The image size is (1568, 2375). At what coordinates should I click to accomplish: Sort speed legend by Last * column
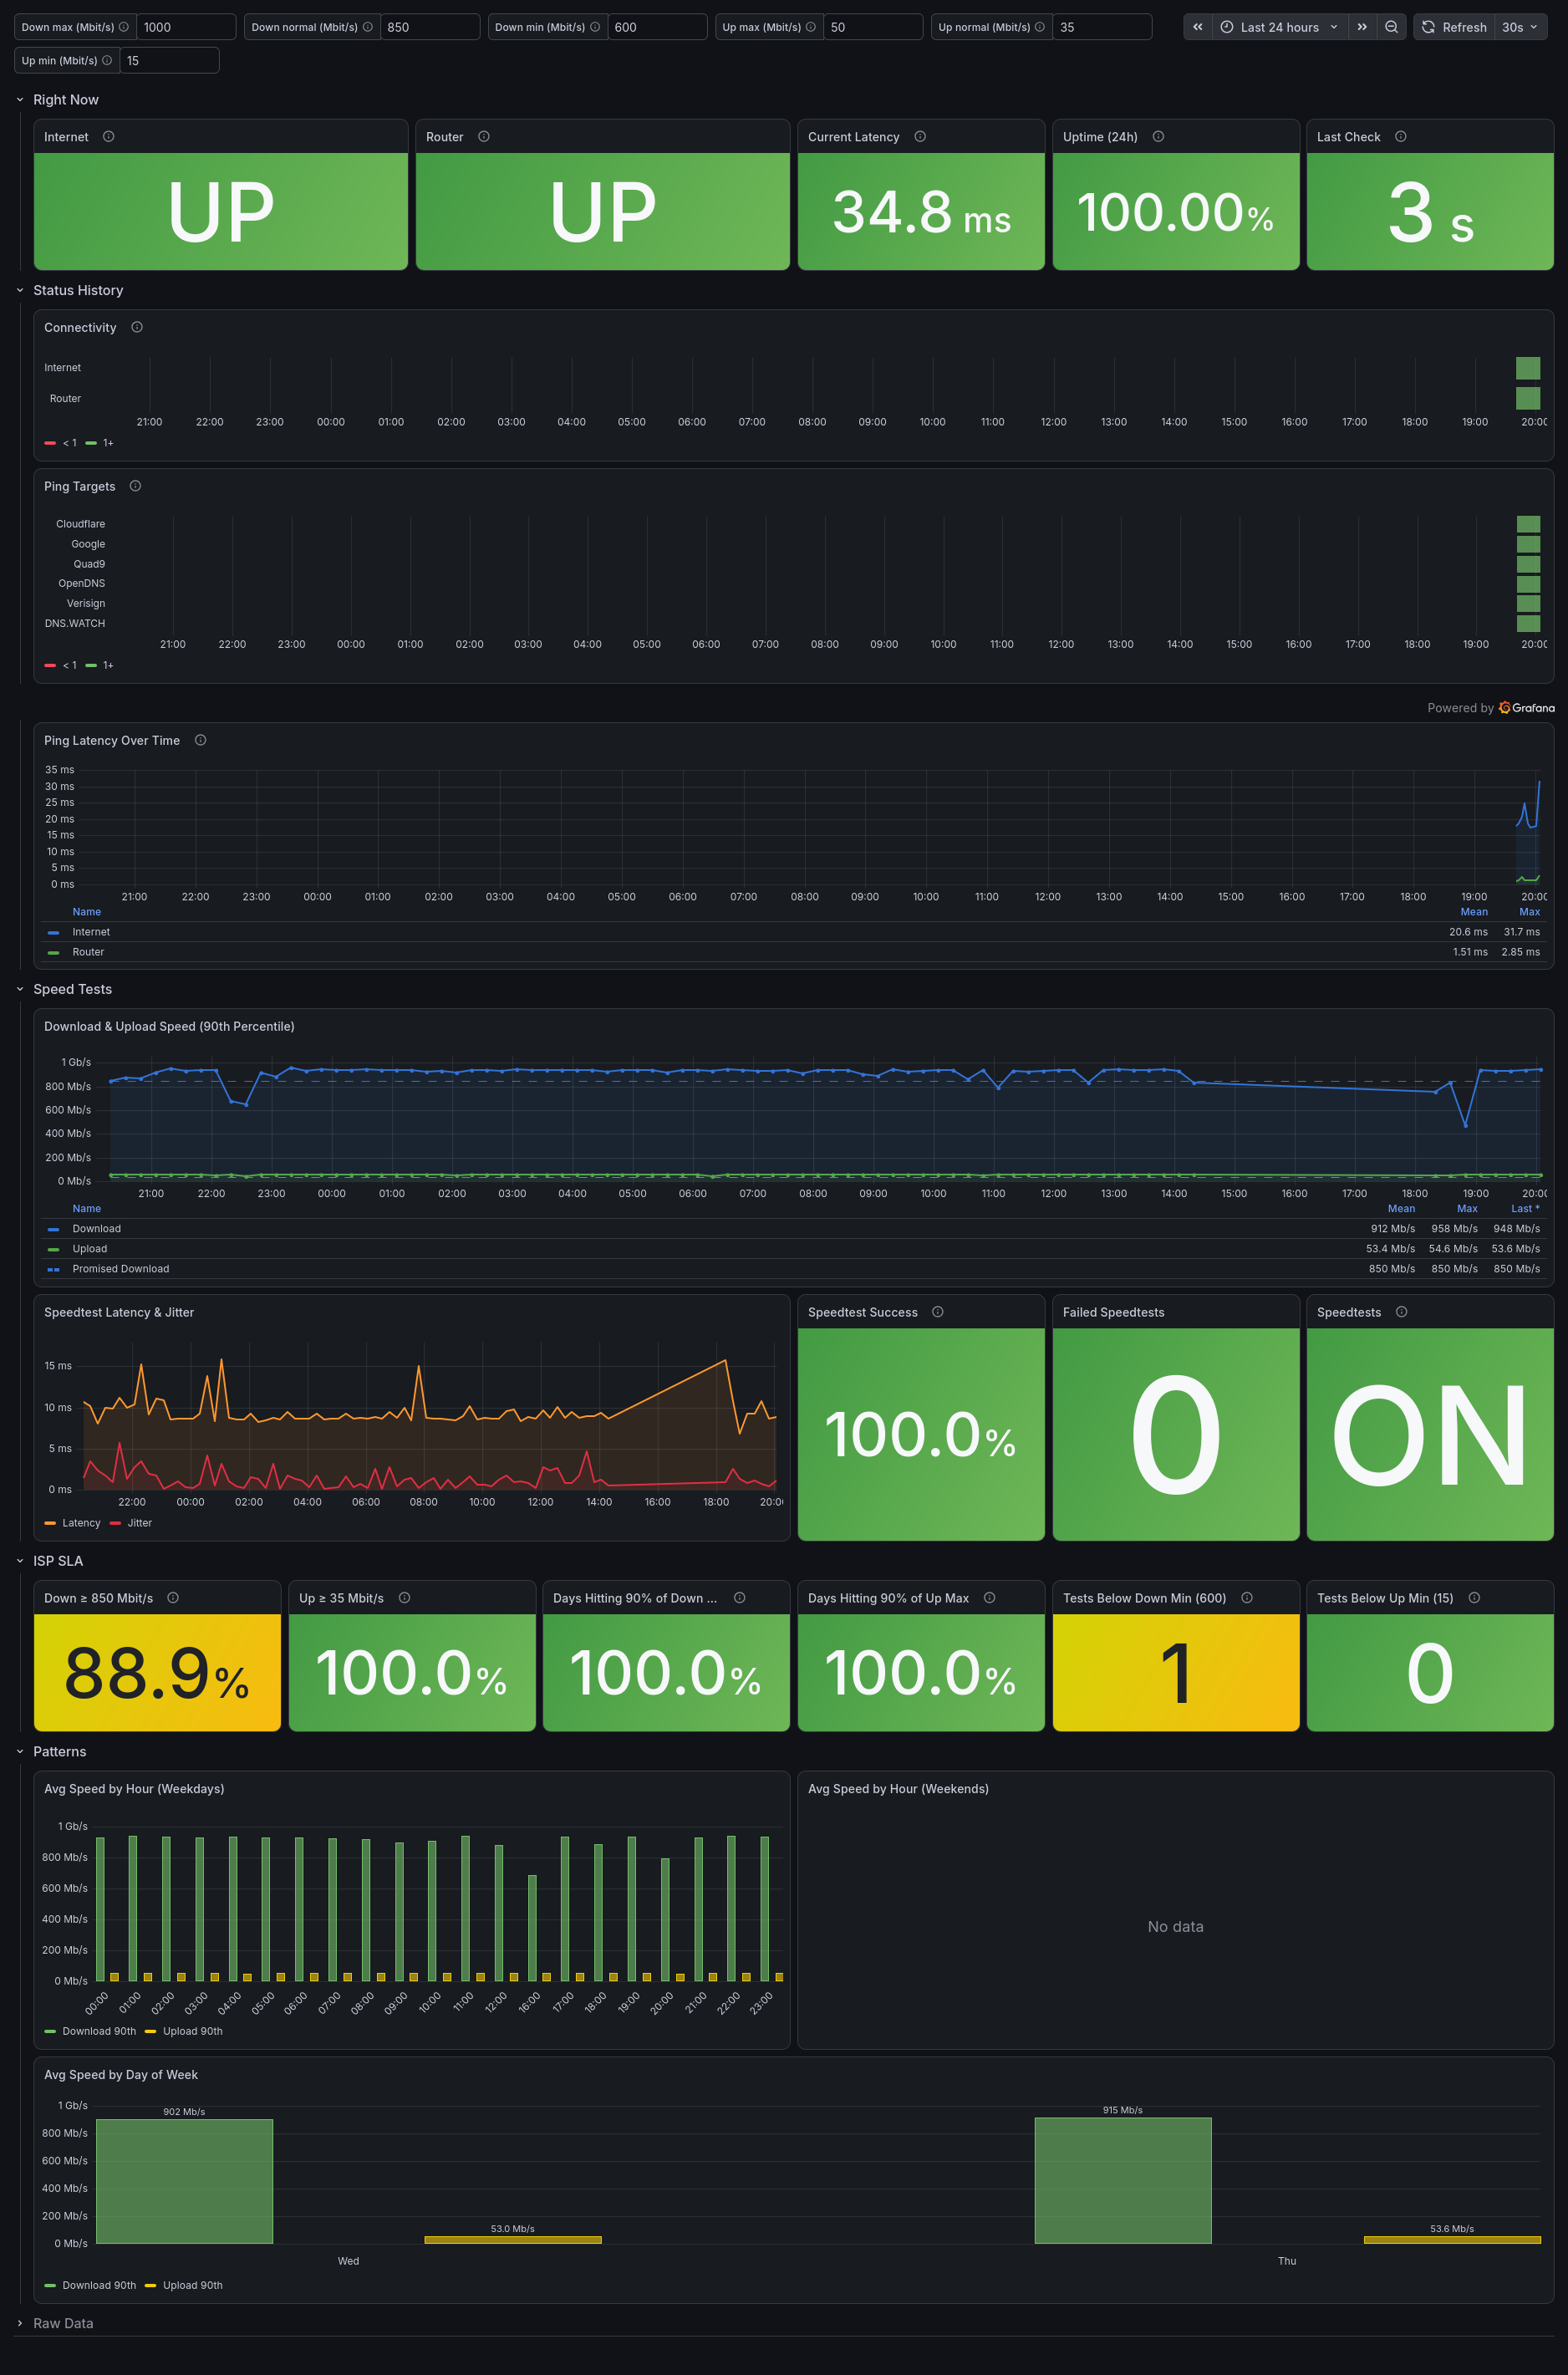pyautogui.click(x=1525, y=1209)
